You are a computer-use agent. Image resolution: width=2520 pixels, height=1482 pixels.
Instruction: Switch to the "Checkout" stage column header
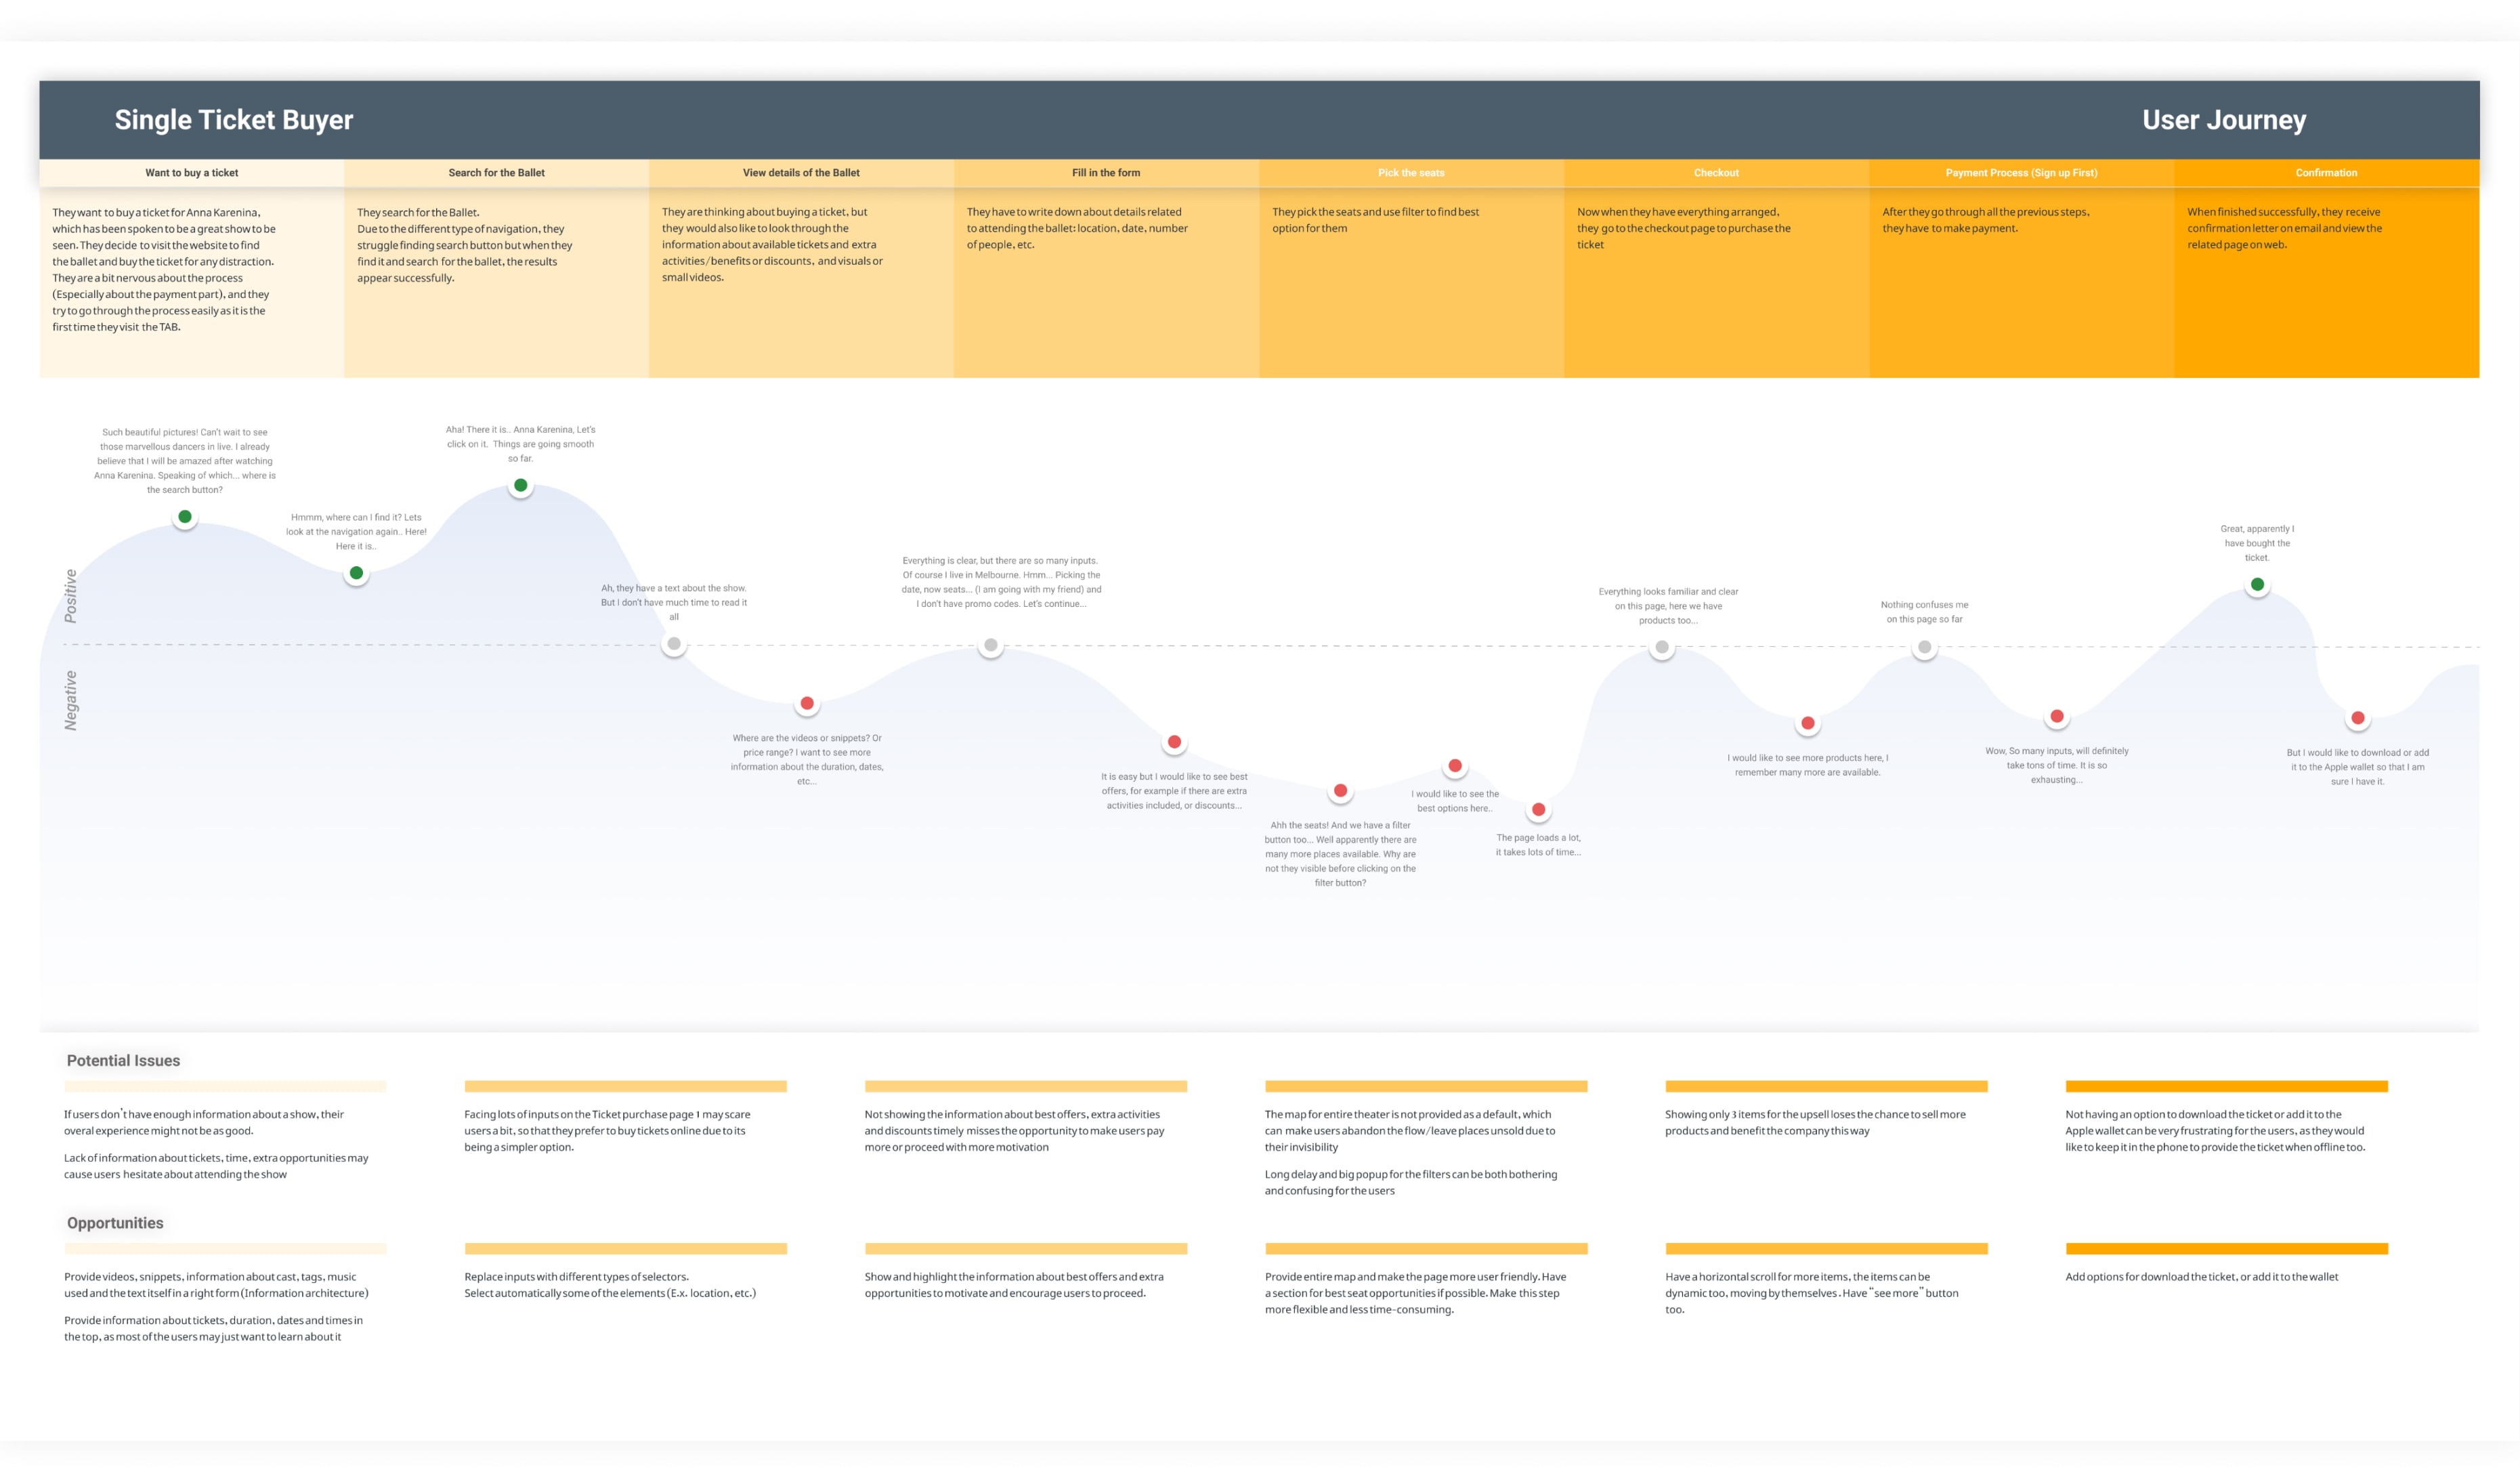[x=1716, y=172]
